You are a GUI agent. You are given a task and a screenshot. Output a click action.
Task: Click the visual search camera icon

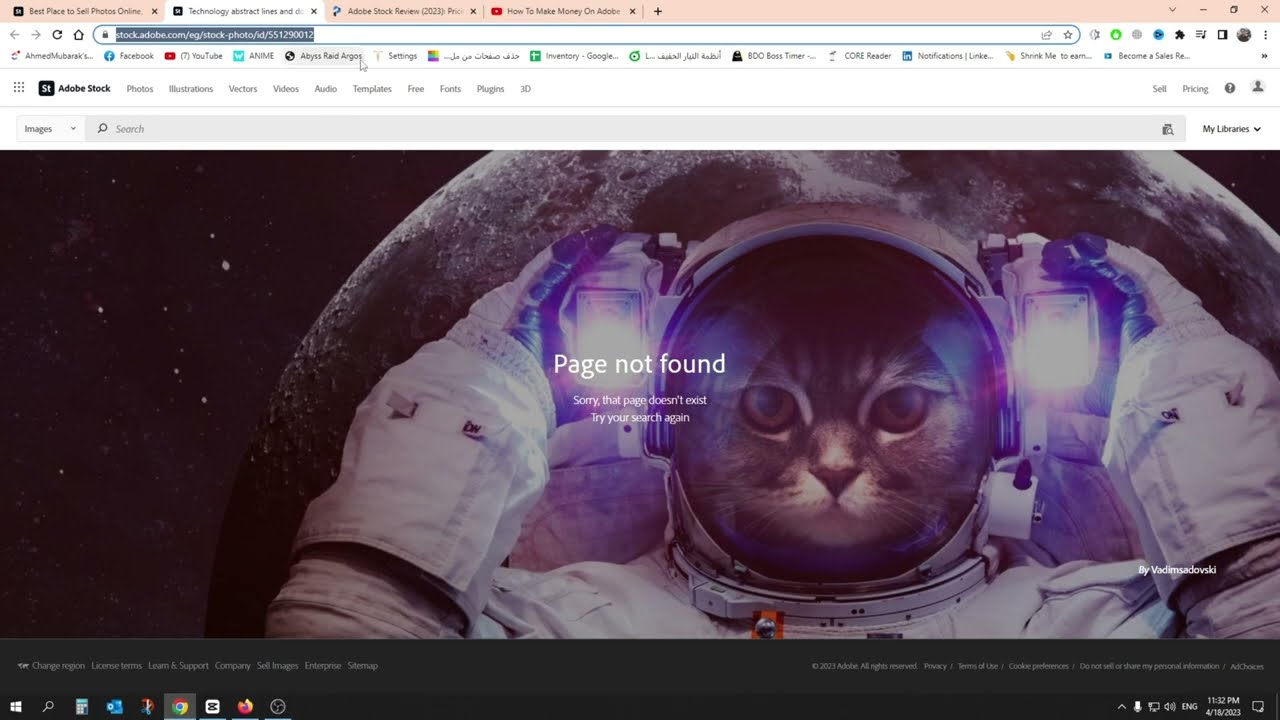1167,129
